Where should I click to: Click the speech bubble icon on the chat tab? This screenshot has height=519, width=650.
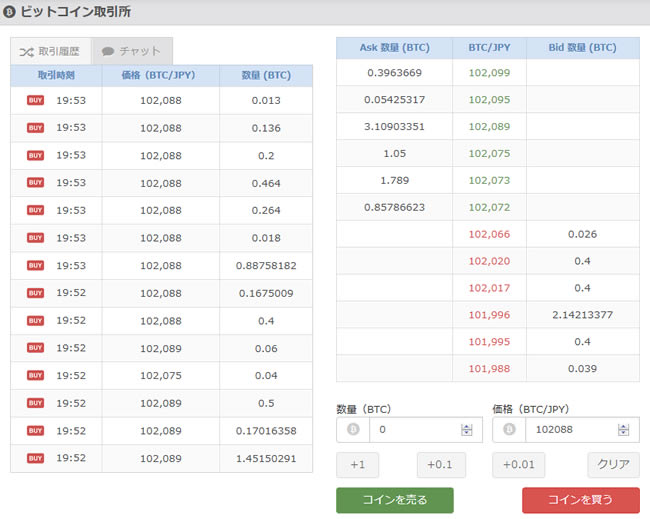(108, 51)
